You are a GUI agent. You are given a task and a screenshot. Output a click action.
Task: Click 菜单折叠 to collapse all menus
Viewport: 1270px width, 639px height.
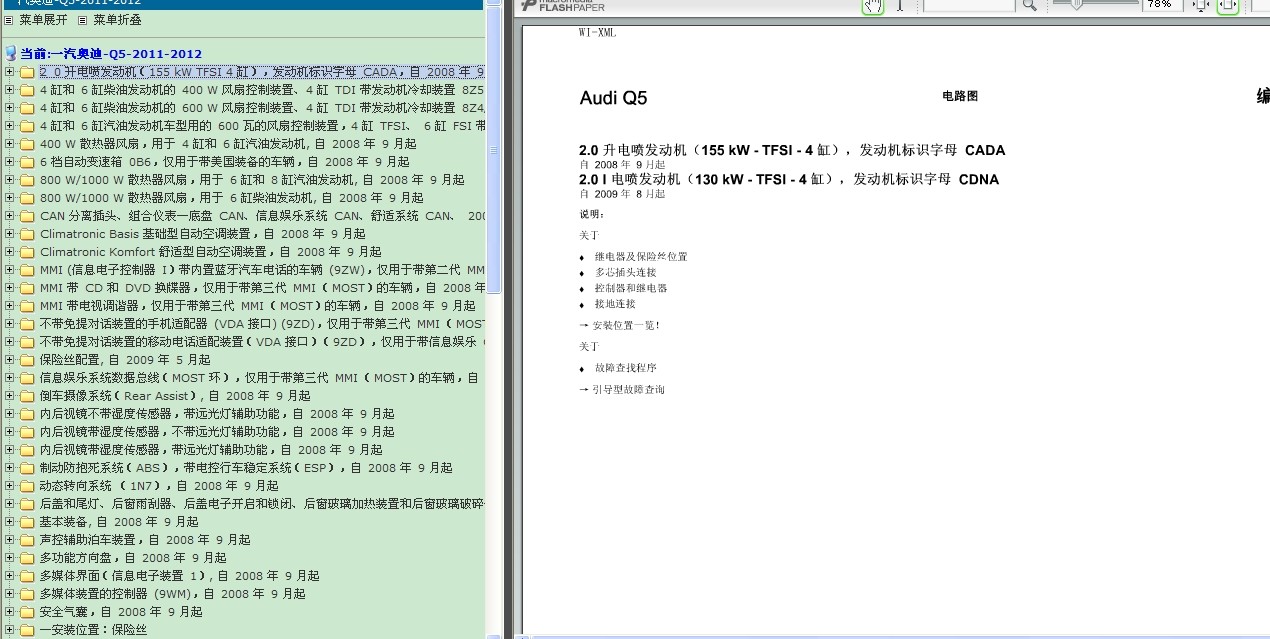pyautogui.click(x=117, y=20)
